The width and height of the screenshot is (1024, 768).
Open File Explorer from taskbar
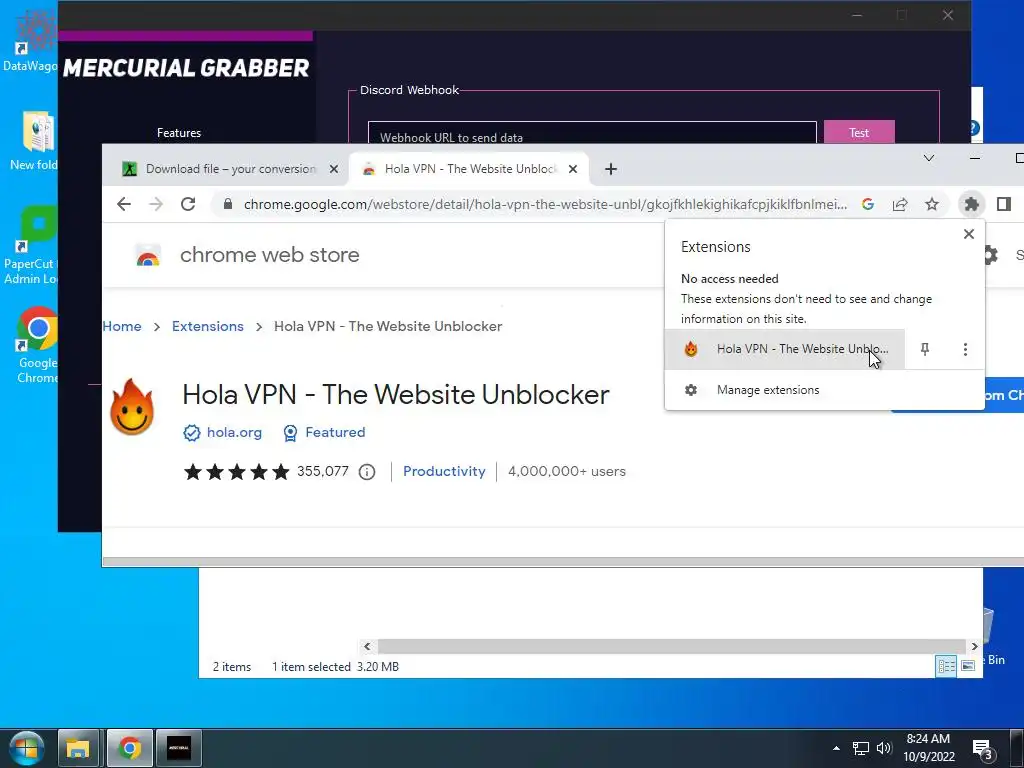coord(78,748)
